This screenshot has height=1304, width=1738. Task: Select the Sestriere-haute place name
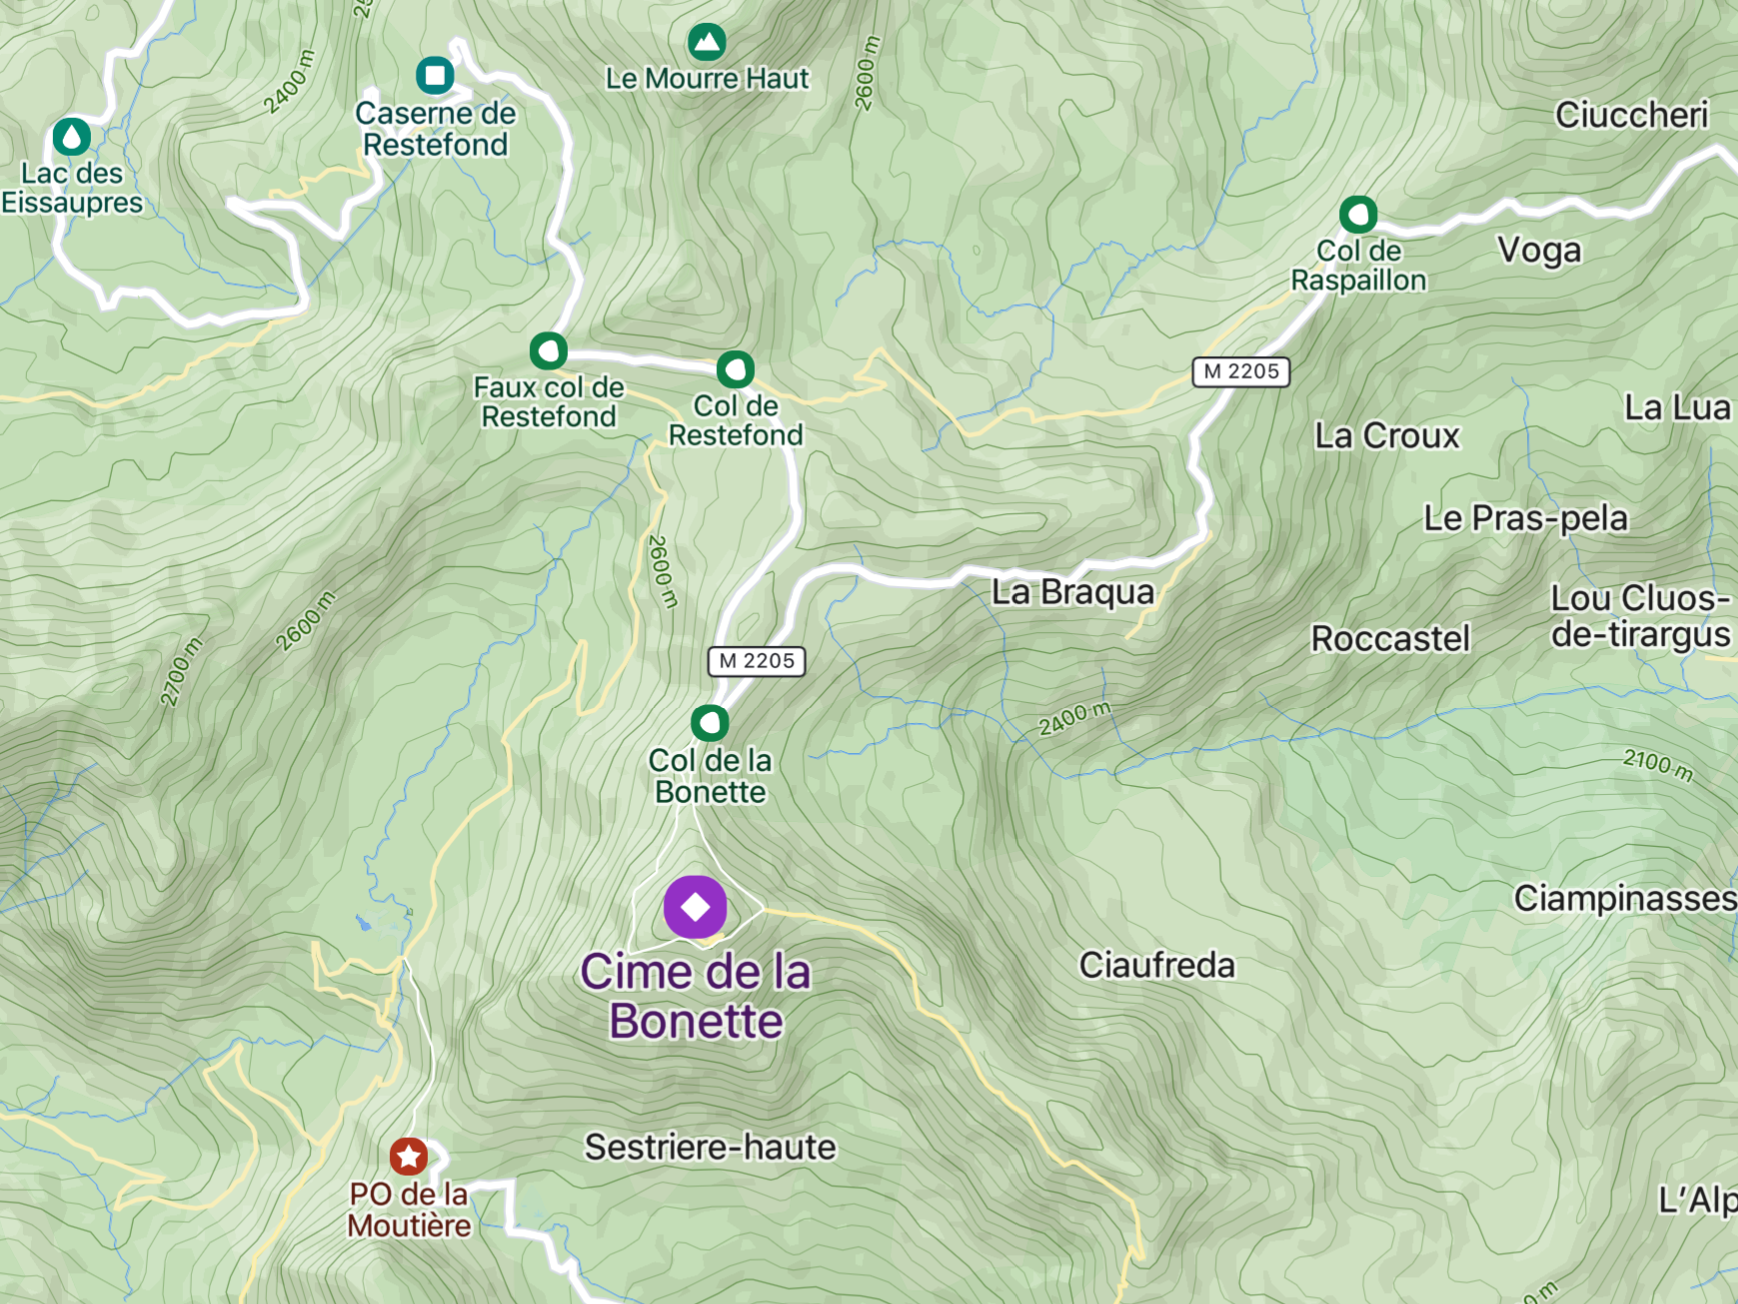pos(710,1147)
